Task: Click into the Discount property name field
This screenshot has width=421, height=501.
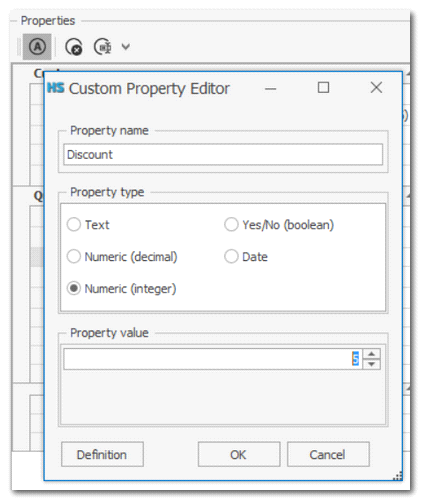Action: click(223, 154)
